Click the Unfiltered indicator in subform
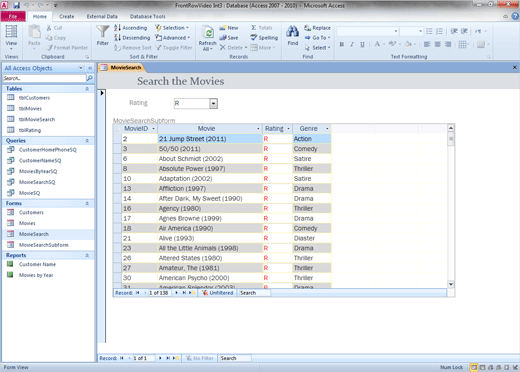Image resolution: width=520 pixels, height=372 pixels. (x=218, y=293)
